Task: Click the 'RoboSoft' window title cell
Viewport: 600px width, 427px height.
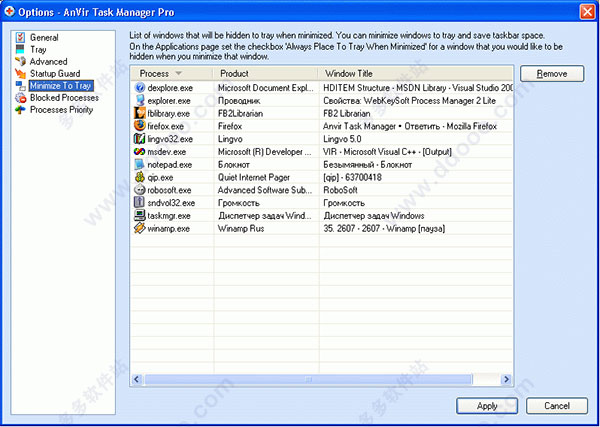Action: coord(340,190)
